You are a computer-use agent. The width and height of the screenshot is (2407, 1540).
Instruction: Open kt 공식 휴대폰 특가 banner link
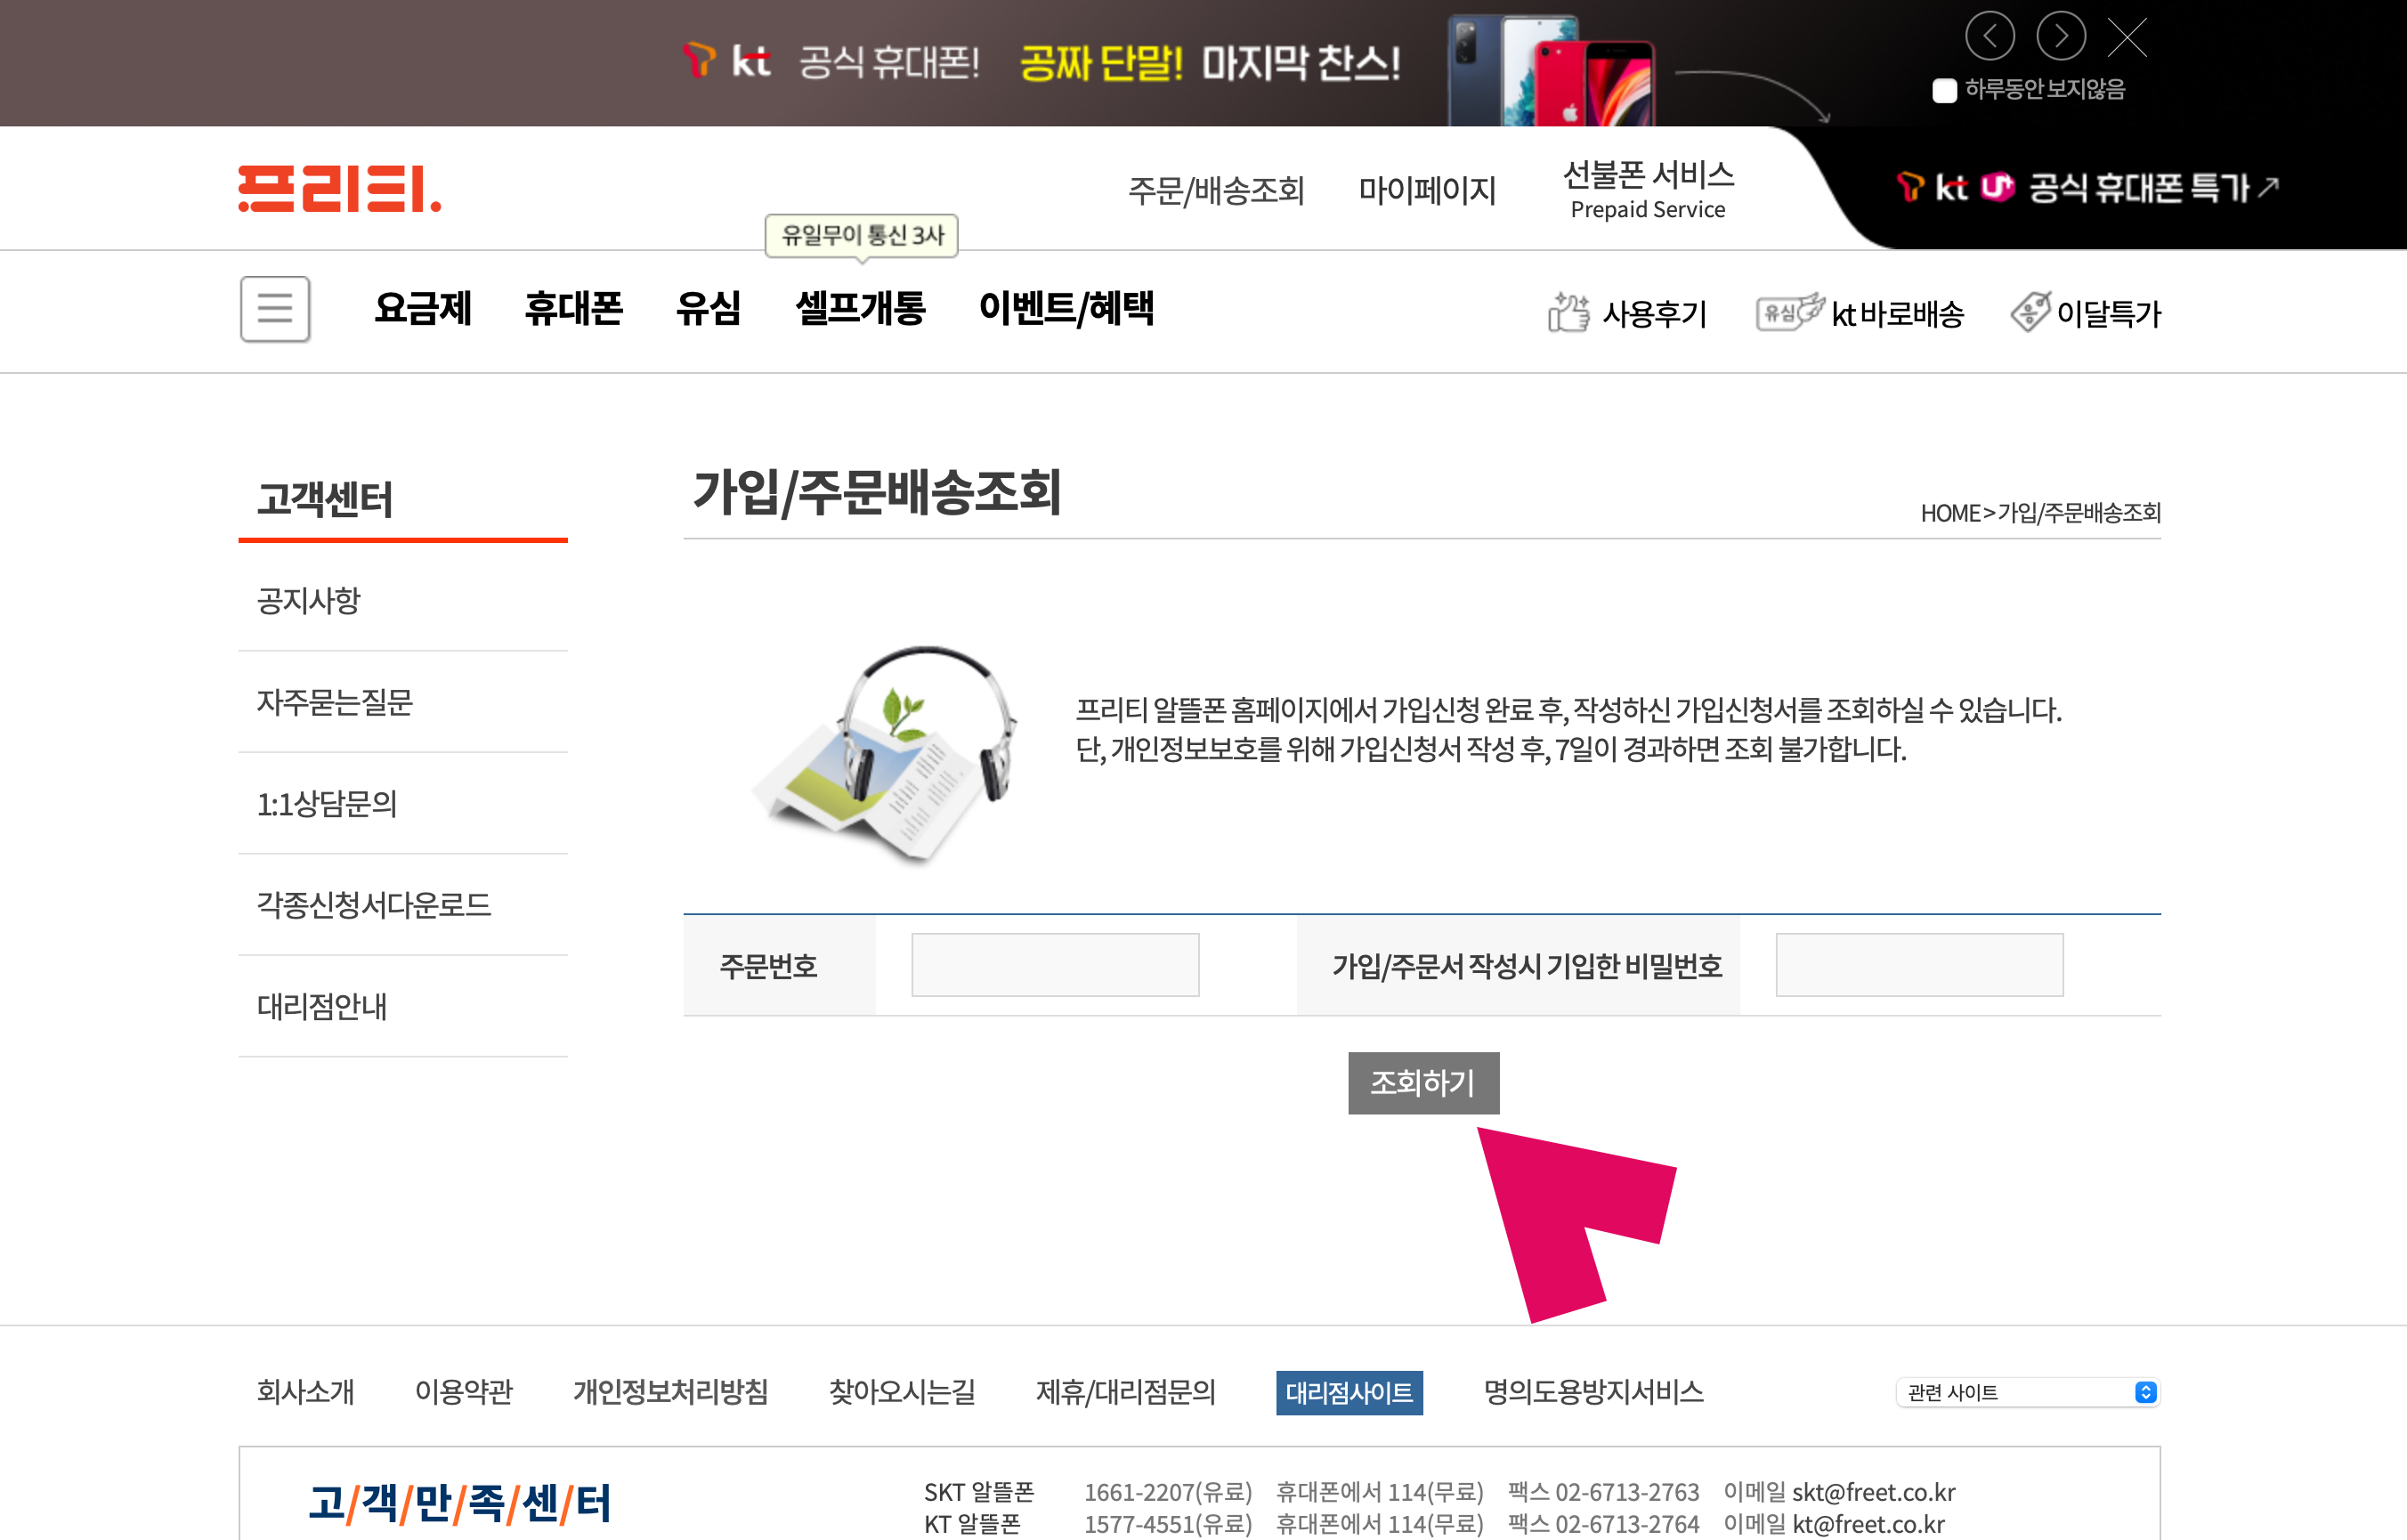pos(2088,188)
